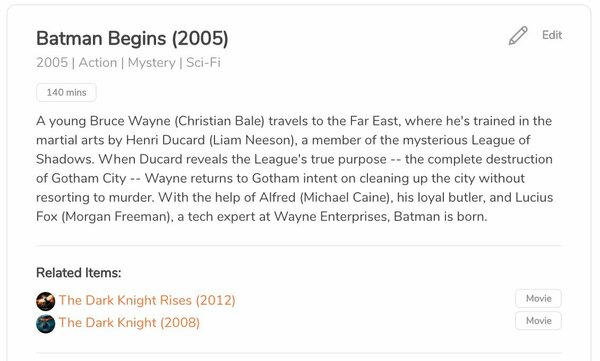Open The Dark Knight Rises poster thumbnail
The width and height of the screenshot is (600, 361).
[46, 301]
